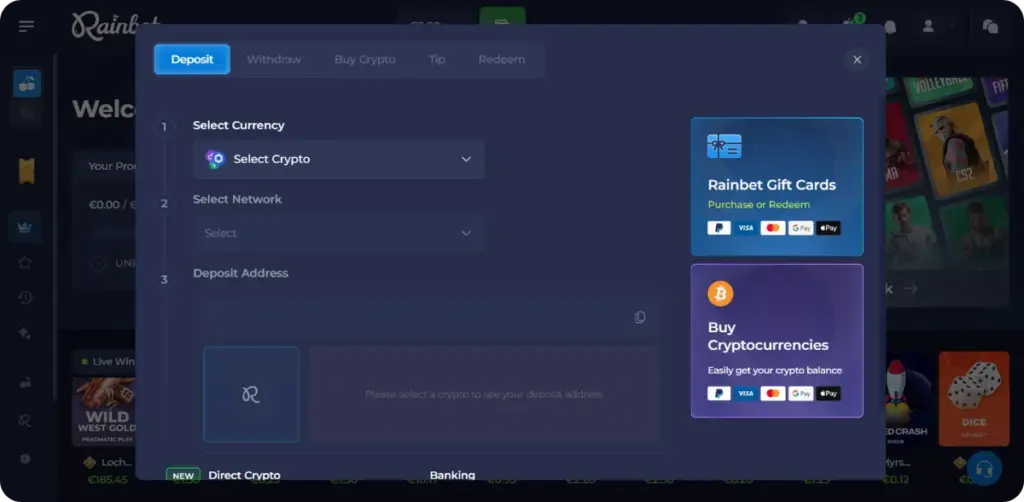Viewport: 1024px width, 502px height.
Task: Pick Mastercard on the Buy Cryptocurrencies card
Action: (773, 394)
